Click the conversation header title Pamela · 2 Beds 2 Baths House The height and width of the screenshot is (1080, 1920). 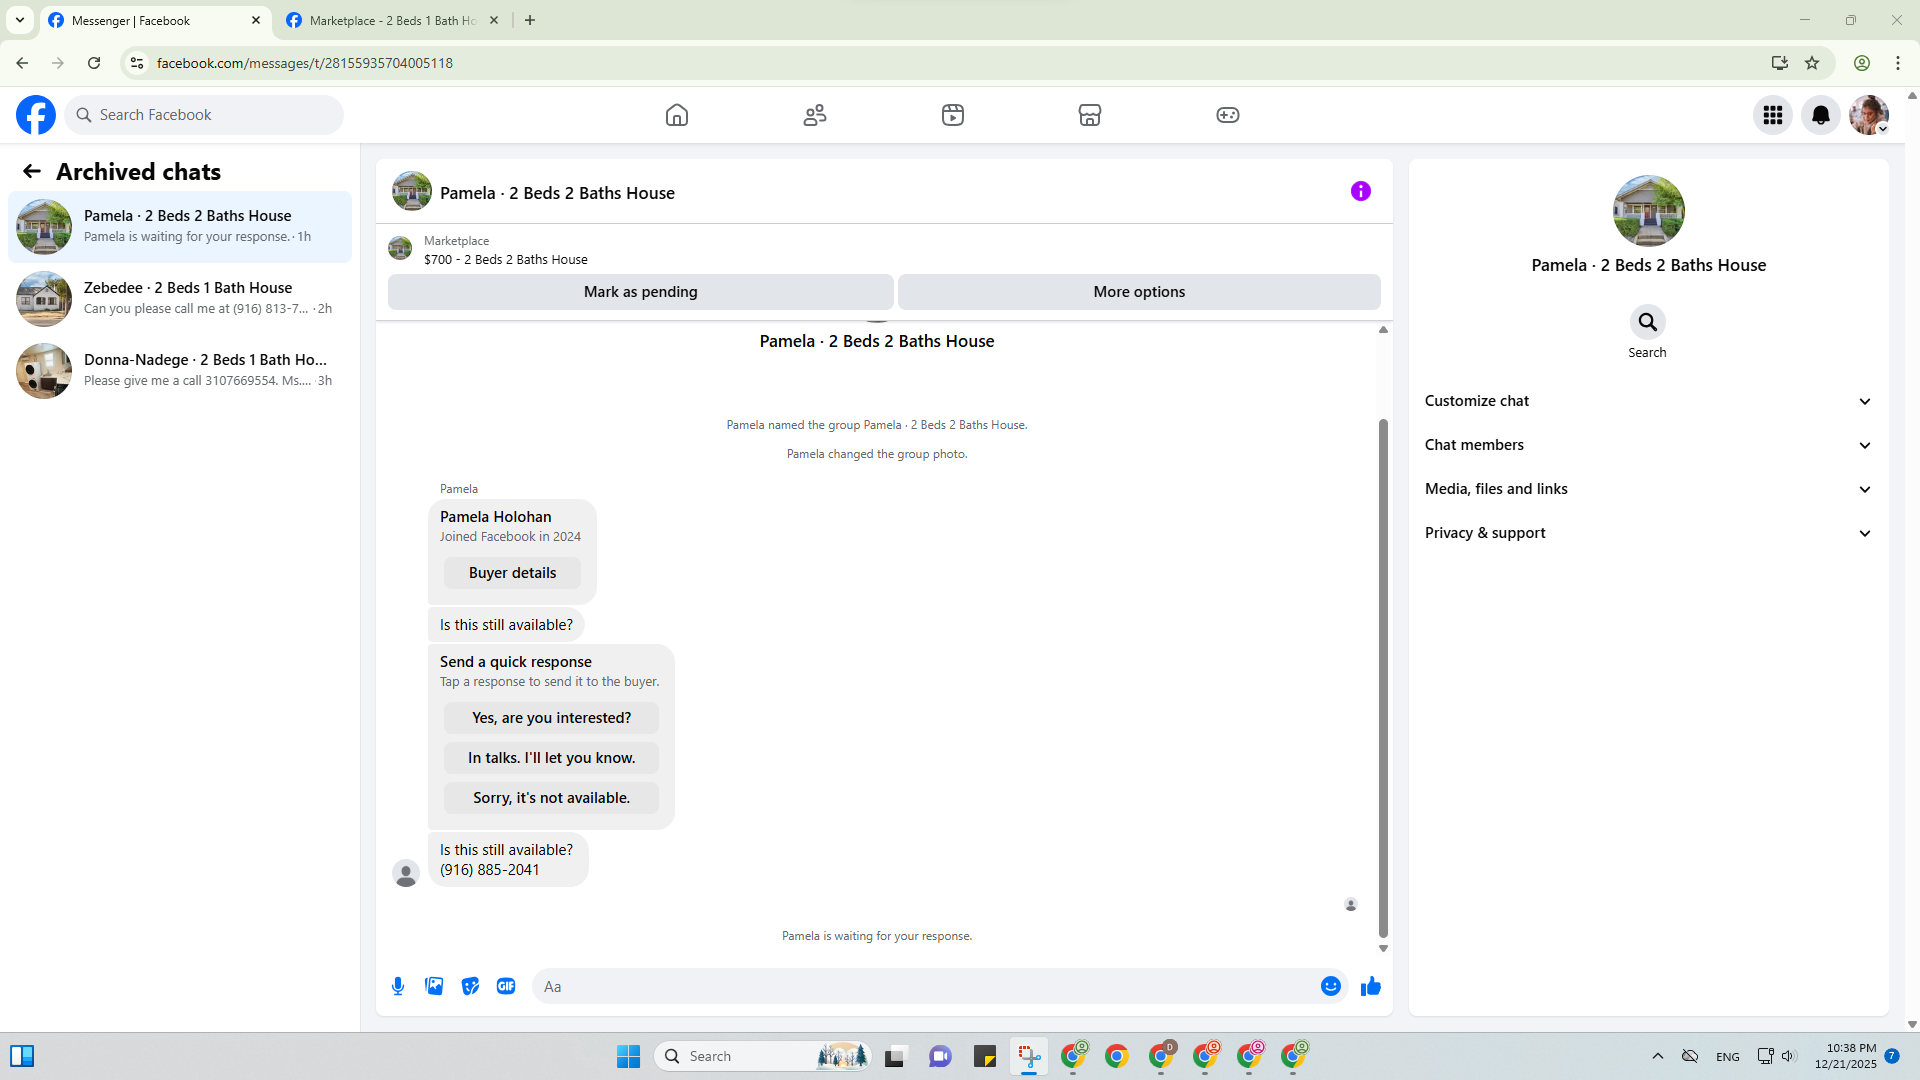(557, 193)
